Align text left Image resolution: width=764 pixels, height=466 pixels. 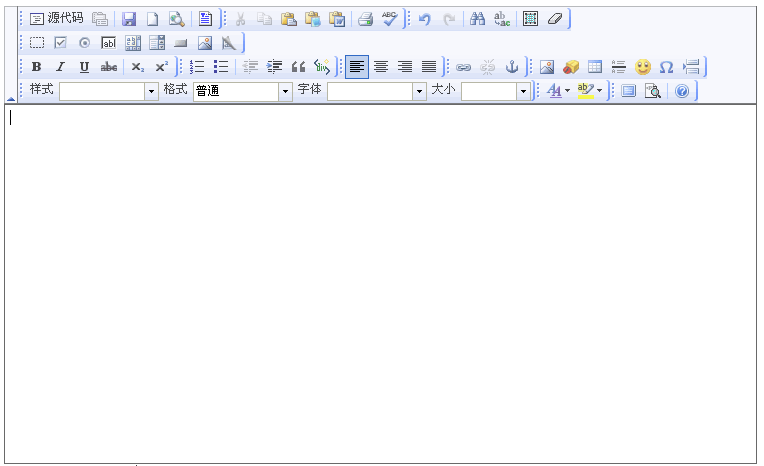[357, 67]
